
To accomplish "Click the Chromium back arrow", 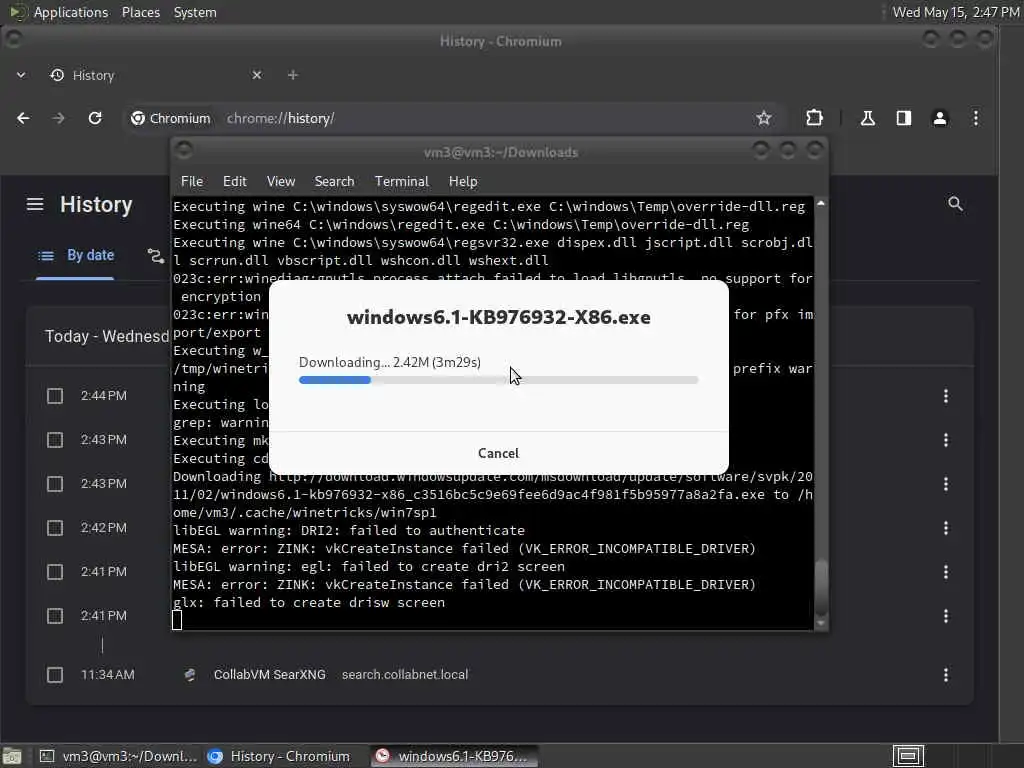I will coord(24,118).
